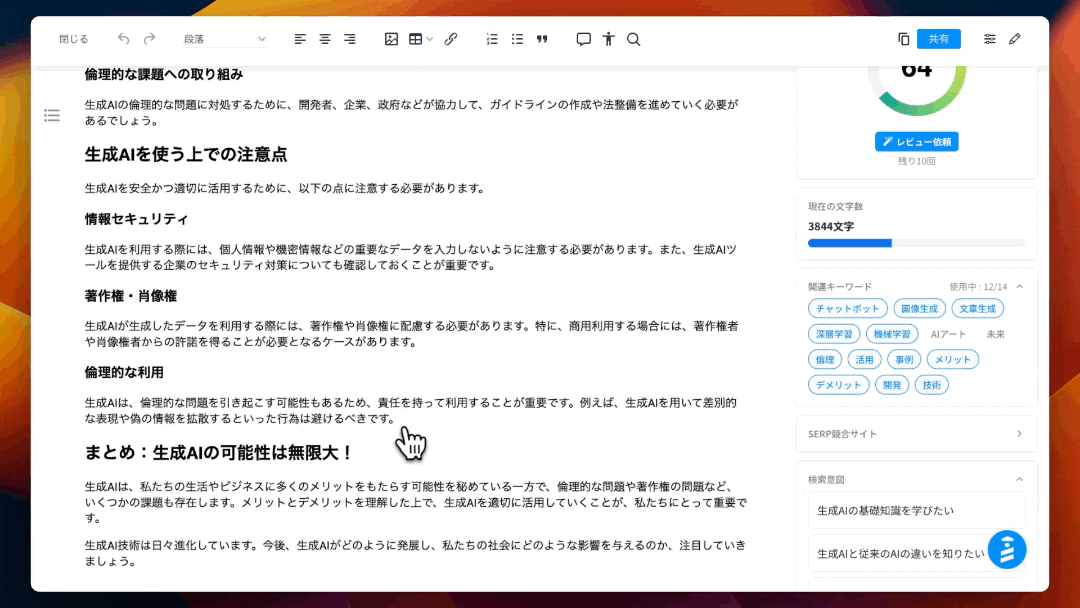Image resolution: width=1080 pixels, height=608 pixels.
Task: Click the insert link icon
Action: [x=451, y=39]
